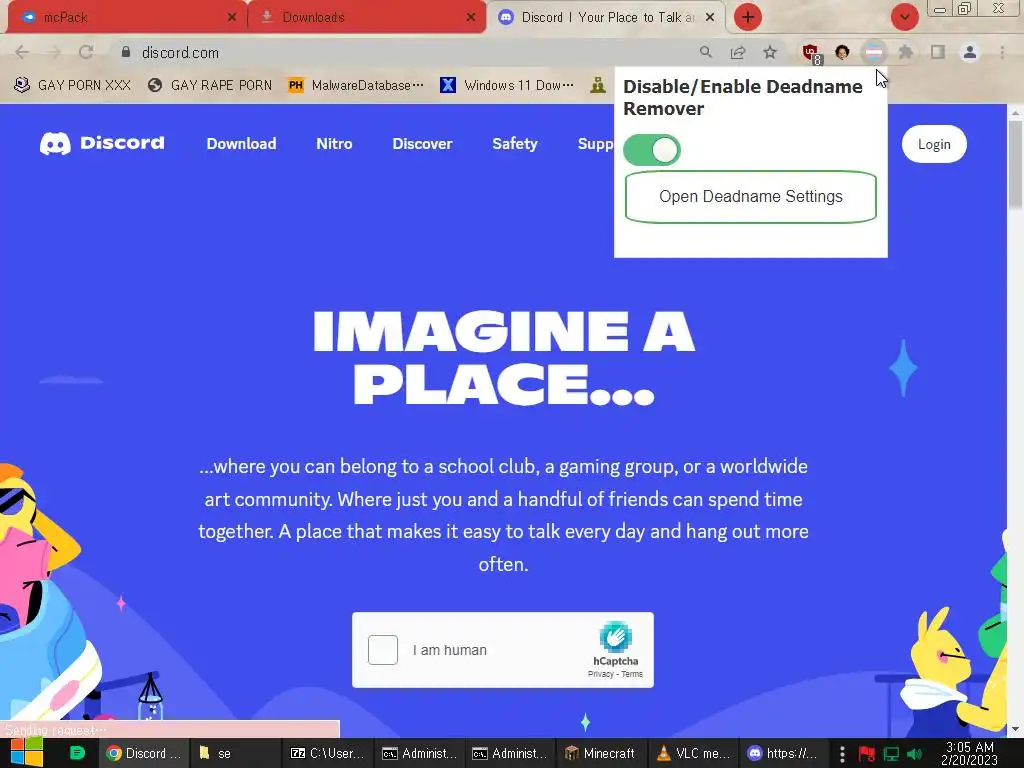This screenshot has height=768, width=1024.
Task: Turn off the Deadname Remover toggle switch
Action: tap(652, 150)
